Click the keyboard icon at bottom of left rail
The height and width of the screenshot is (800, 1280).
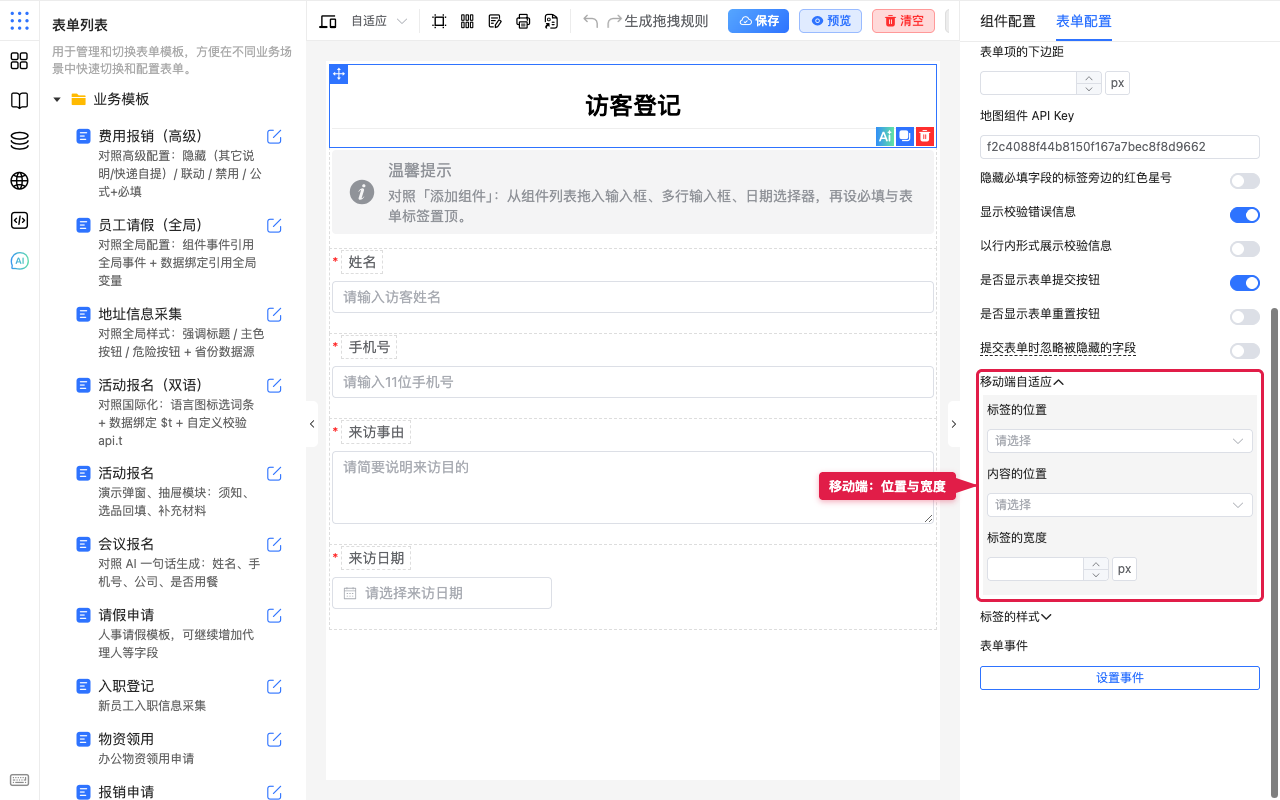pyautogui.click(x=19, y=780)
